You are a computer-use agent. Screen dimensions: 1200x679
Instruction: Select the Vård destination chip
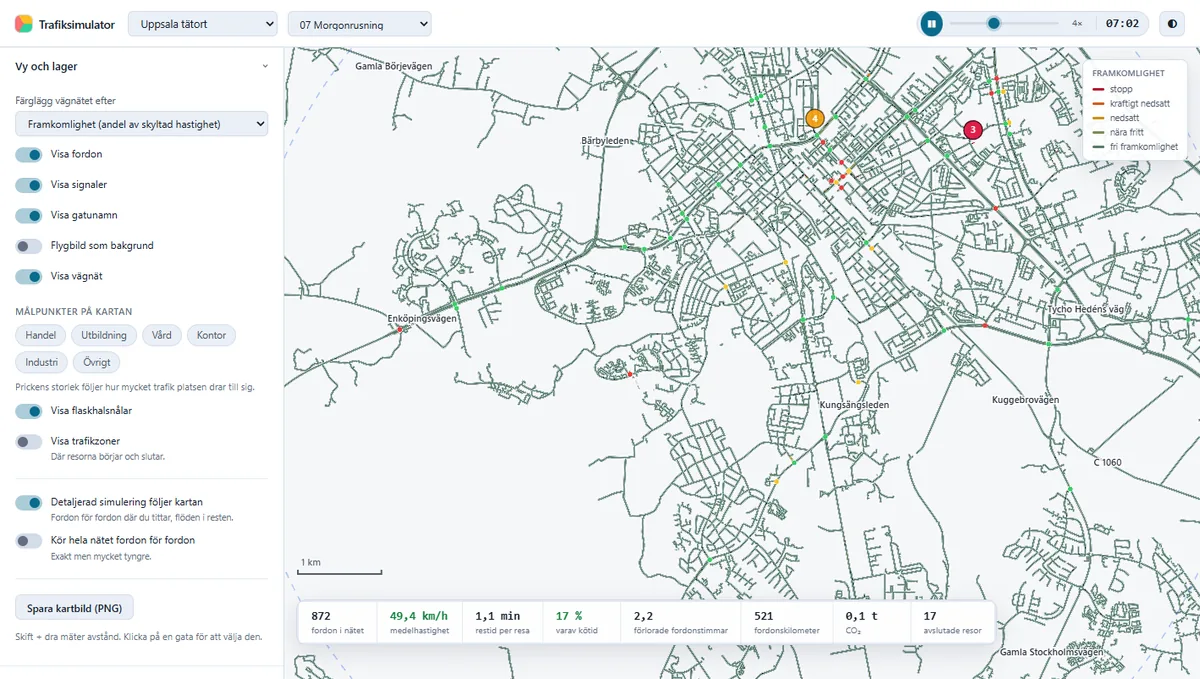coord(162,335)
